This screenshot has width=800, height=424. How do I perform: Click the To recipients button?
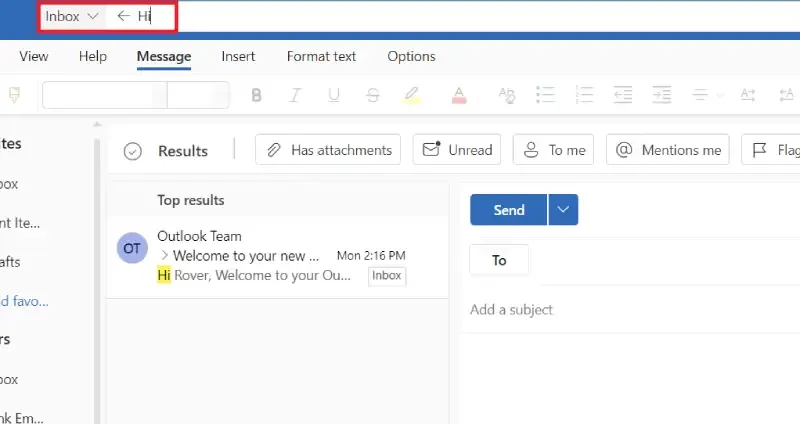pyautogui.click(x=499, y=260)
